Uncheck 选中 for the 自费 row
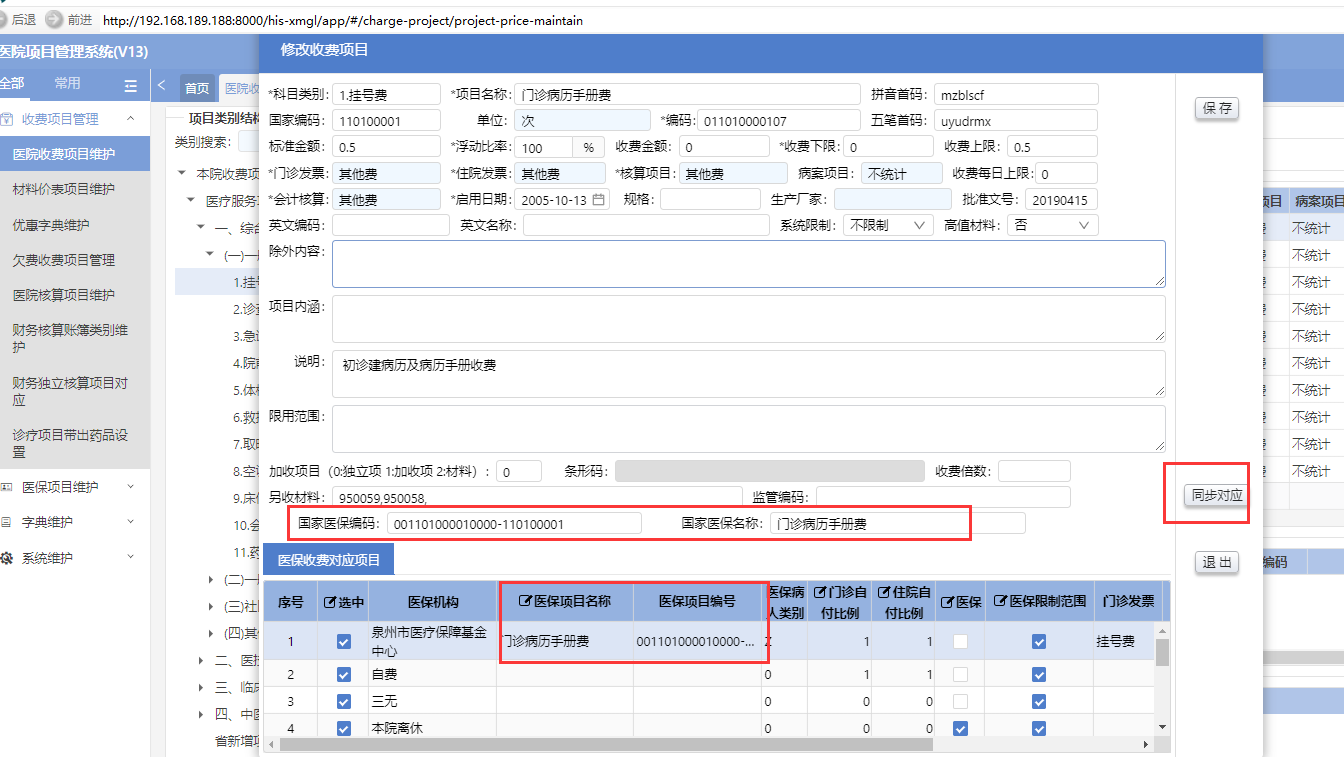Image resolution: width=1344 pixels, height=757 pixels. pyautogui.click(x=344, y=675)
